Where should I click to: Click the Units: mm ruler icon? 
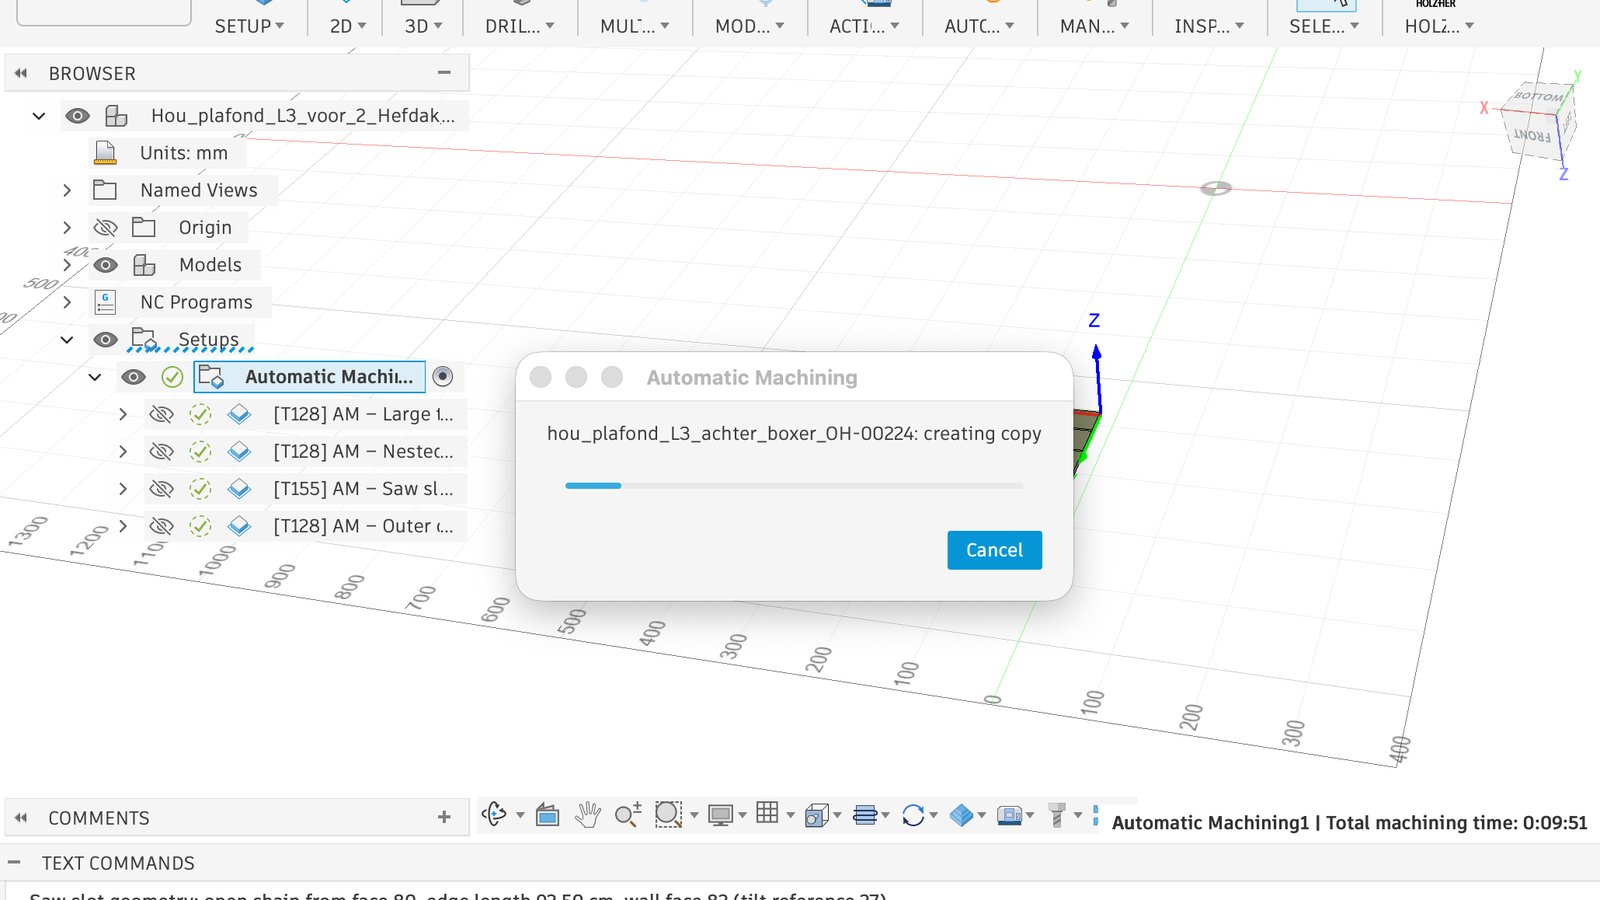(x=105, y=153)
